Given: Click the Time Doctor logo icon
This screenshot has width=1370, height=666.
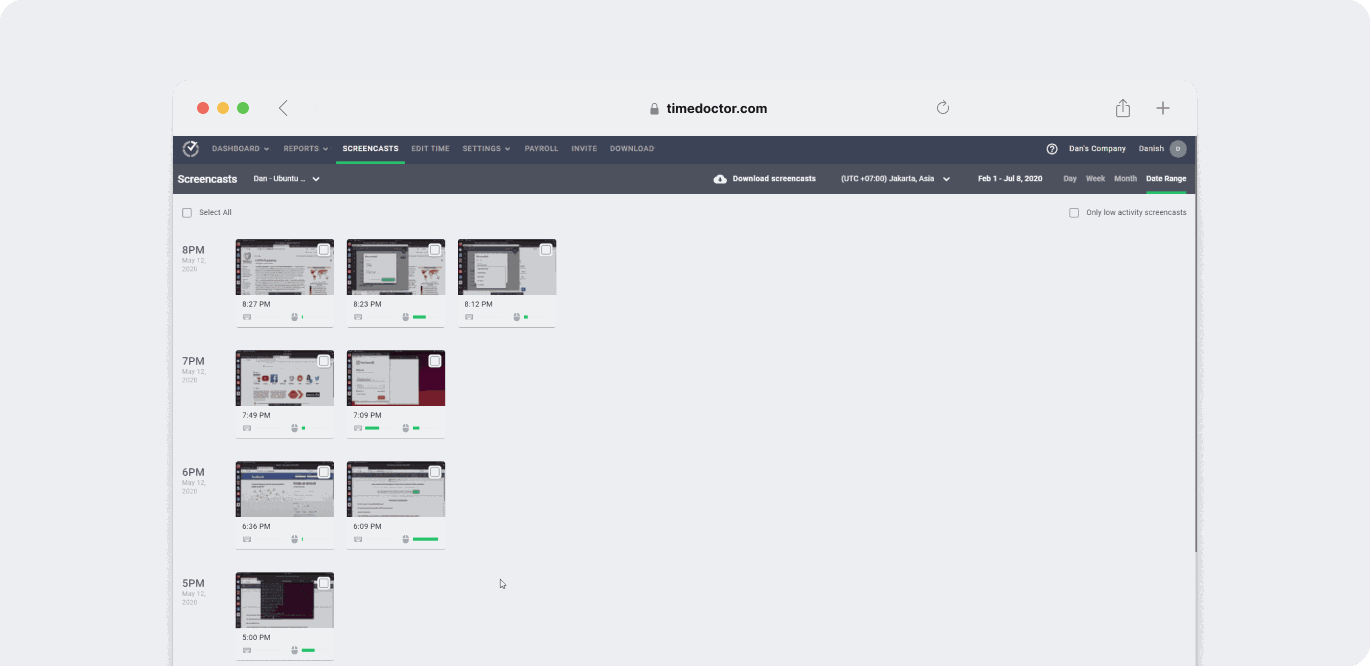Looking at the screenshot, I should click(x=190, y=148).
